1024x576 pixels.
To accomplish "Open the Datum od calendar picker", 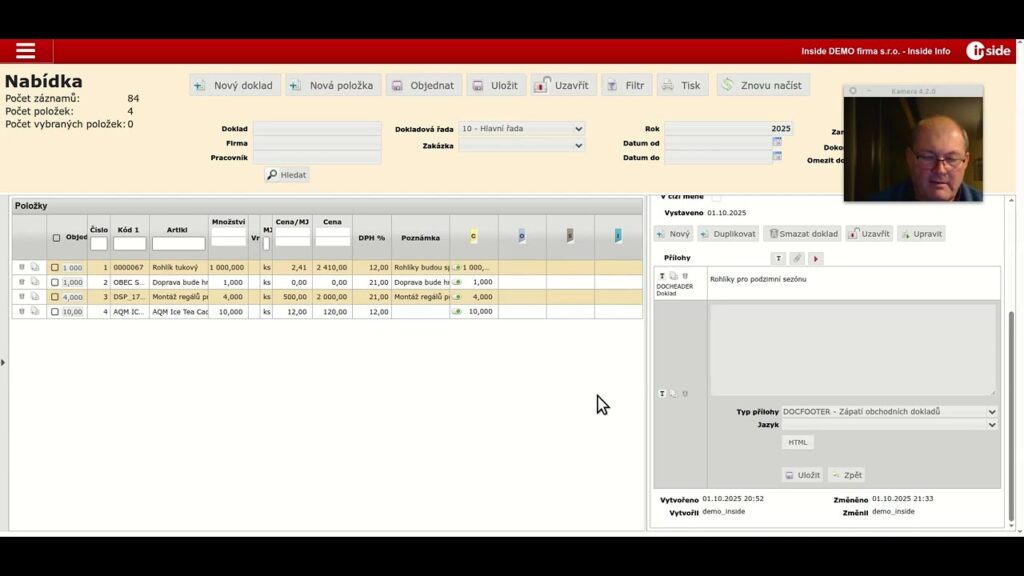I will tap(777, 143).
